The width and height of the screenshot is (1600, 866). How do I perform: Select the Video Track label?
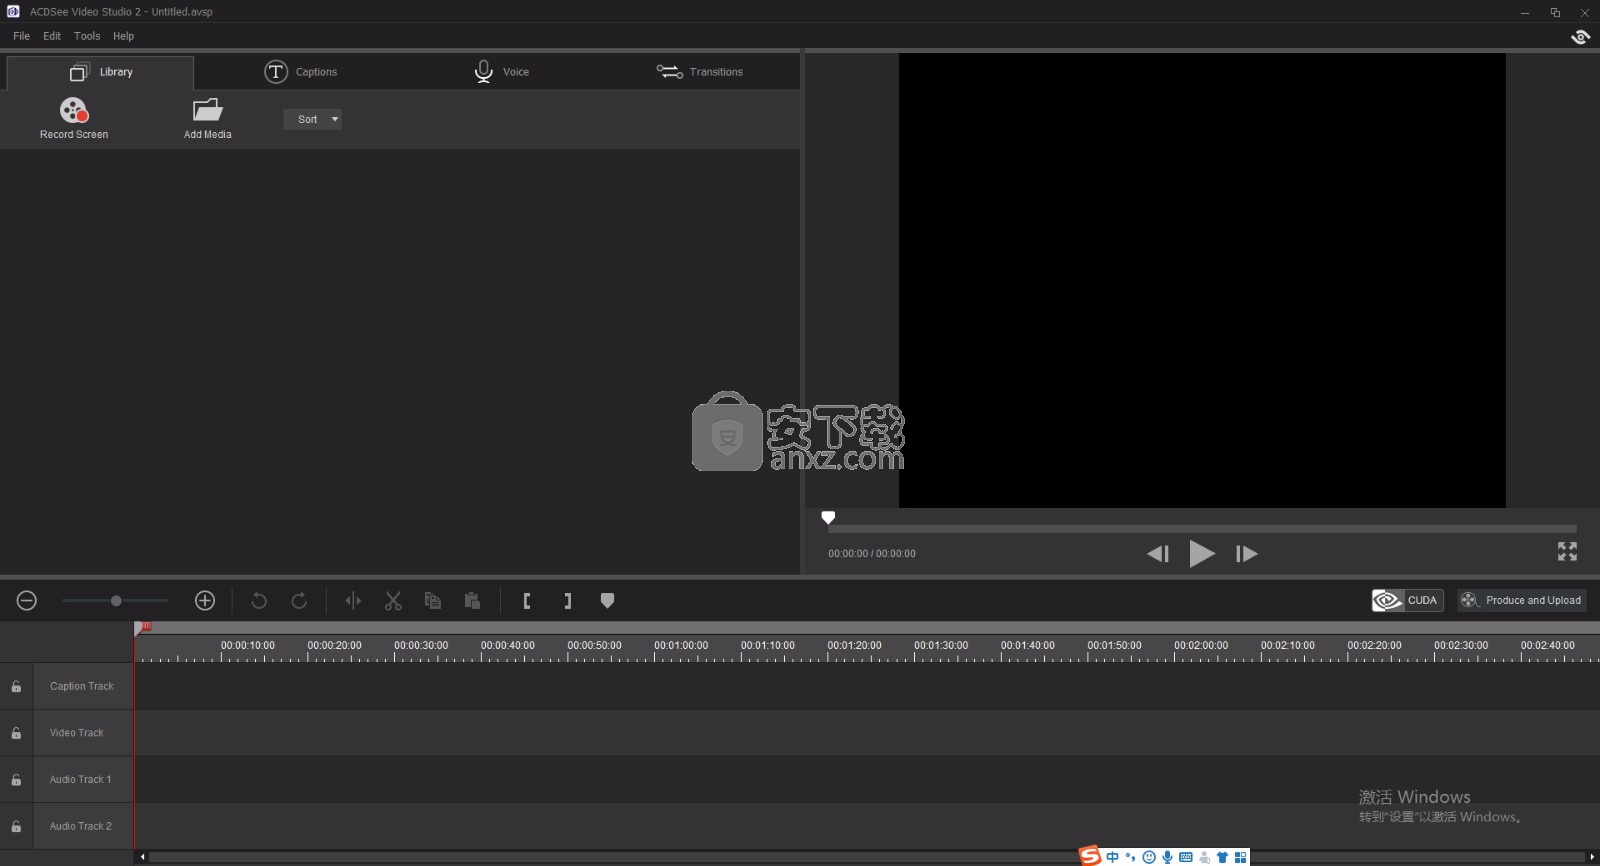click(x=77, y=733)
